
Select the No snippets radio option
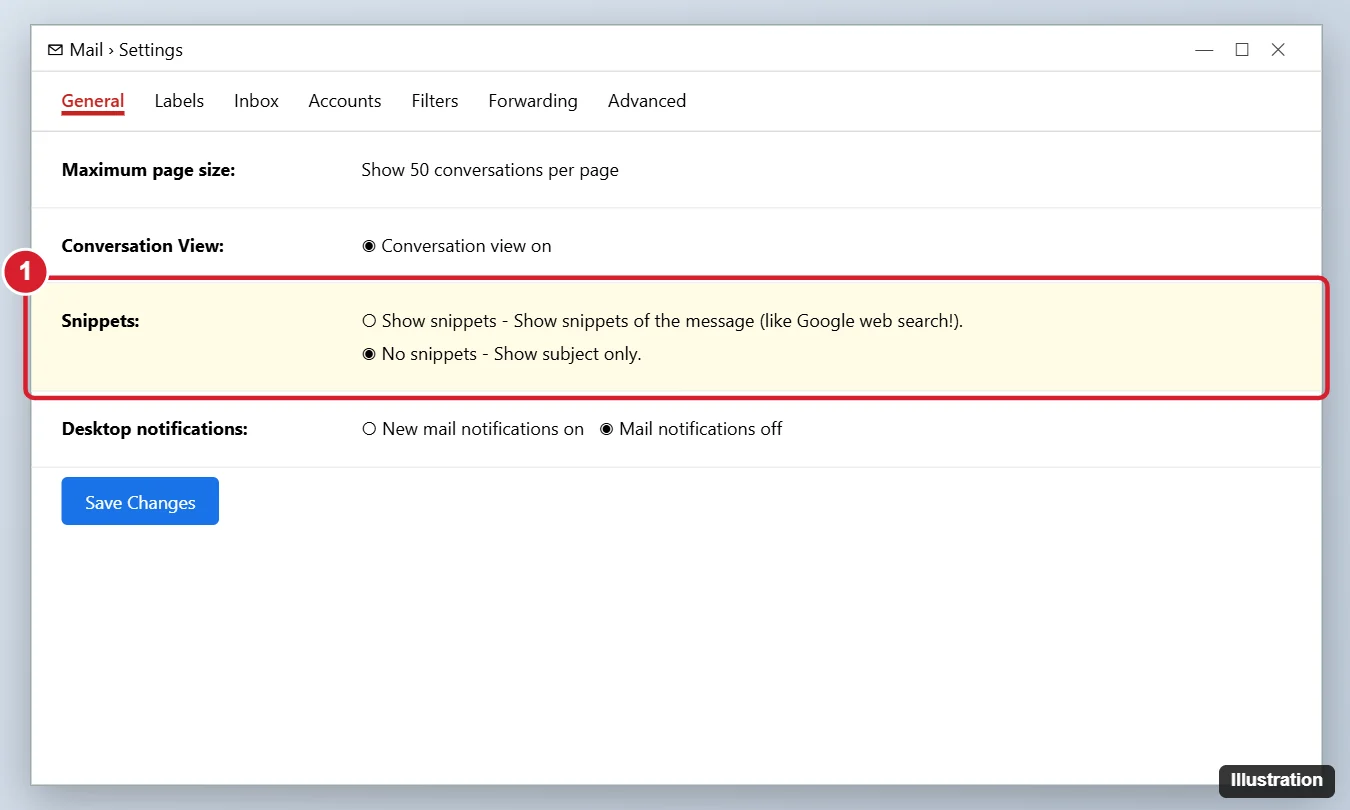(x=369, y=354)
